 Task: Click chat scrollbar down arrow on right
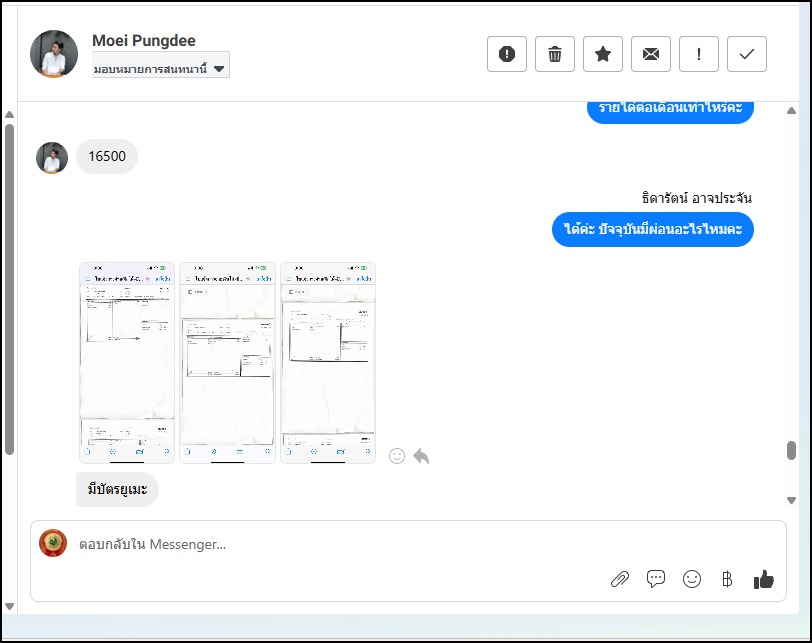click(791, 500)
